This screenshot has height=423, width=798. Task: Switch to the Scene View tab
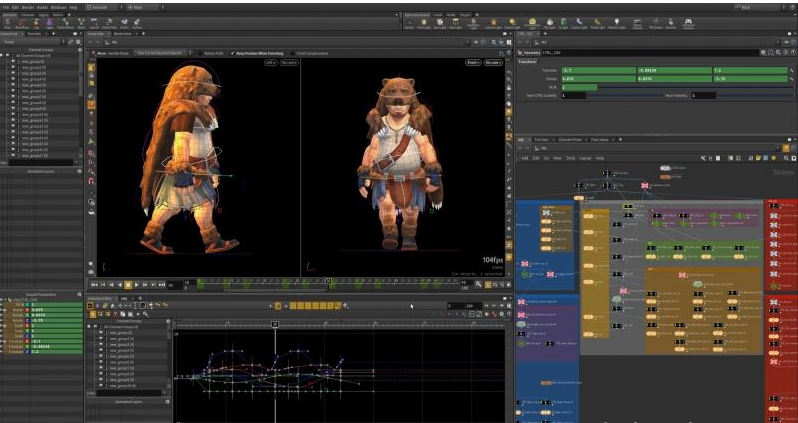click(95, 34)
